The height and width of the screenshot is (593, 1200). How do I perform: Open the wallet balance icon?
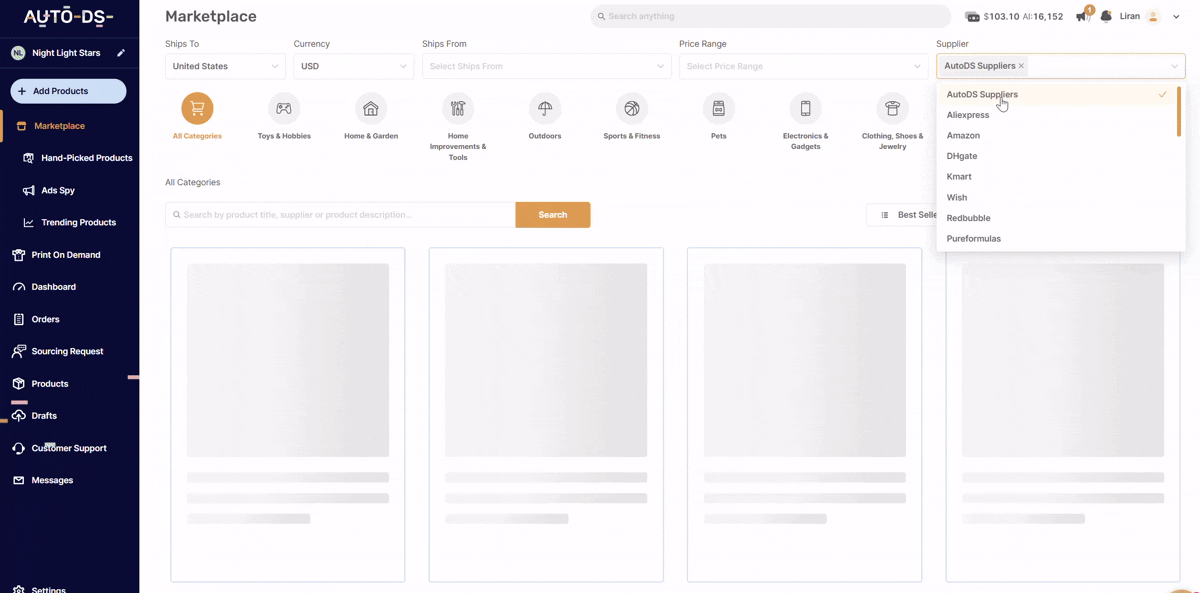[972, 17]
